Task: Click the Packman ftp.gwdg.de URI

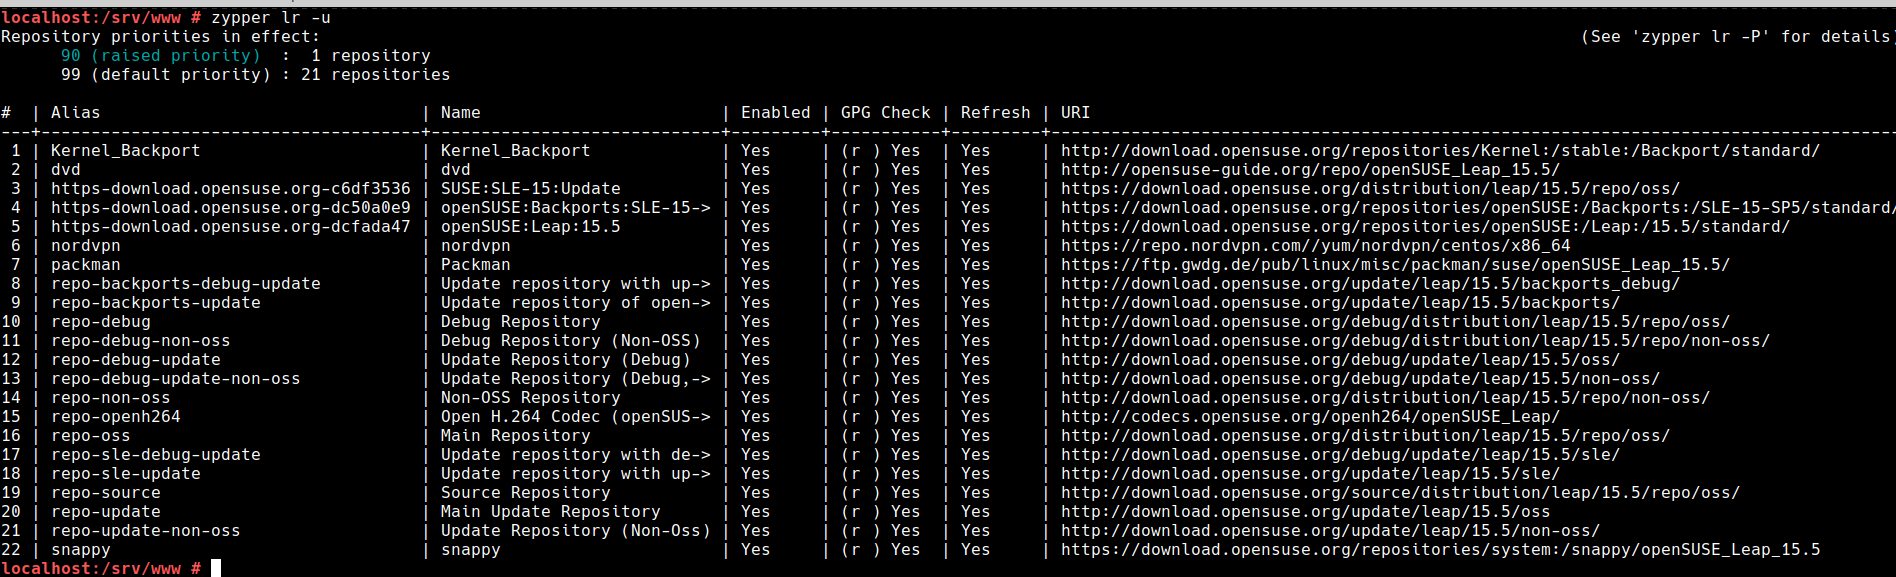Action: click(1395, 265)
